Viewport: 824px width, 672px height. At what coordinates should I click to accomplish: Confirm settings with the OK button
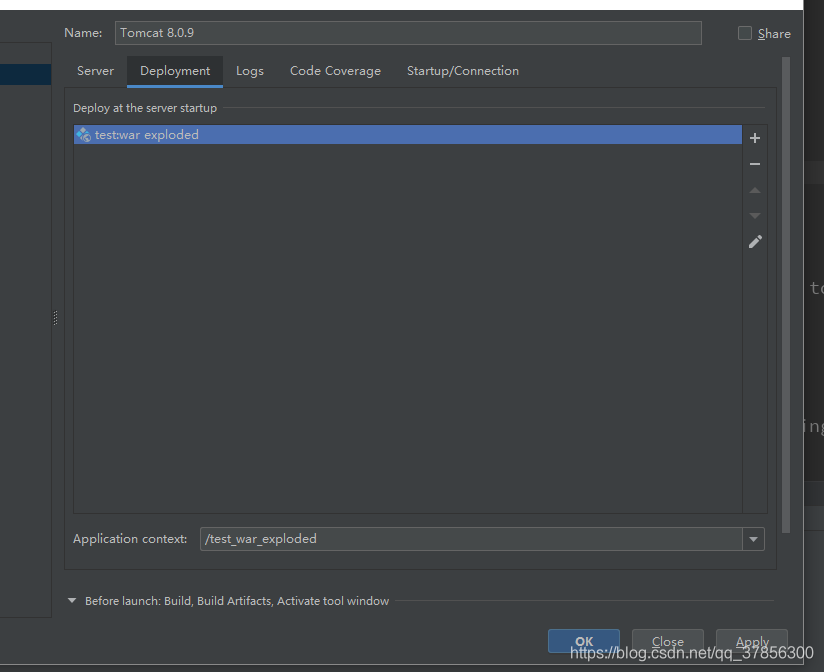click(584, 641)
